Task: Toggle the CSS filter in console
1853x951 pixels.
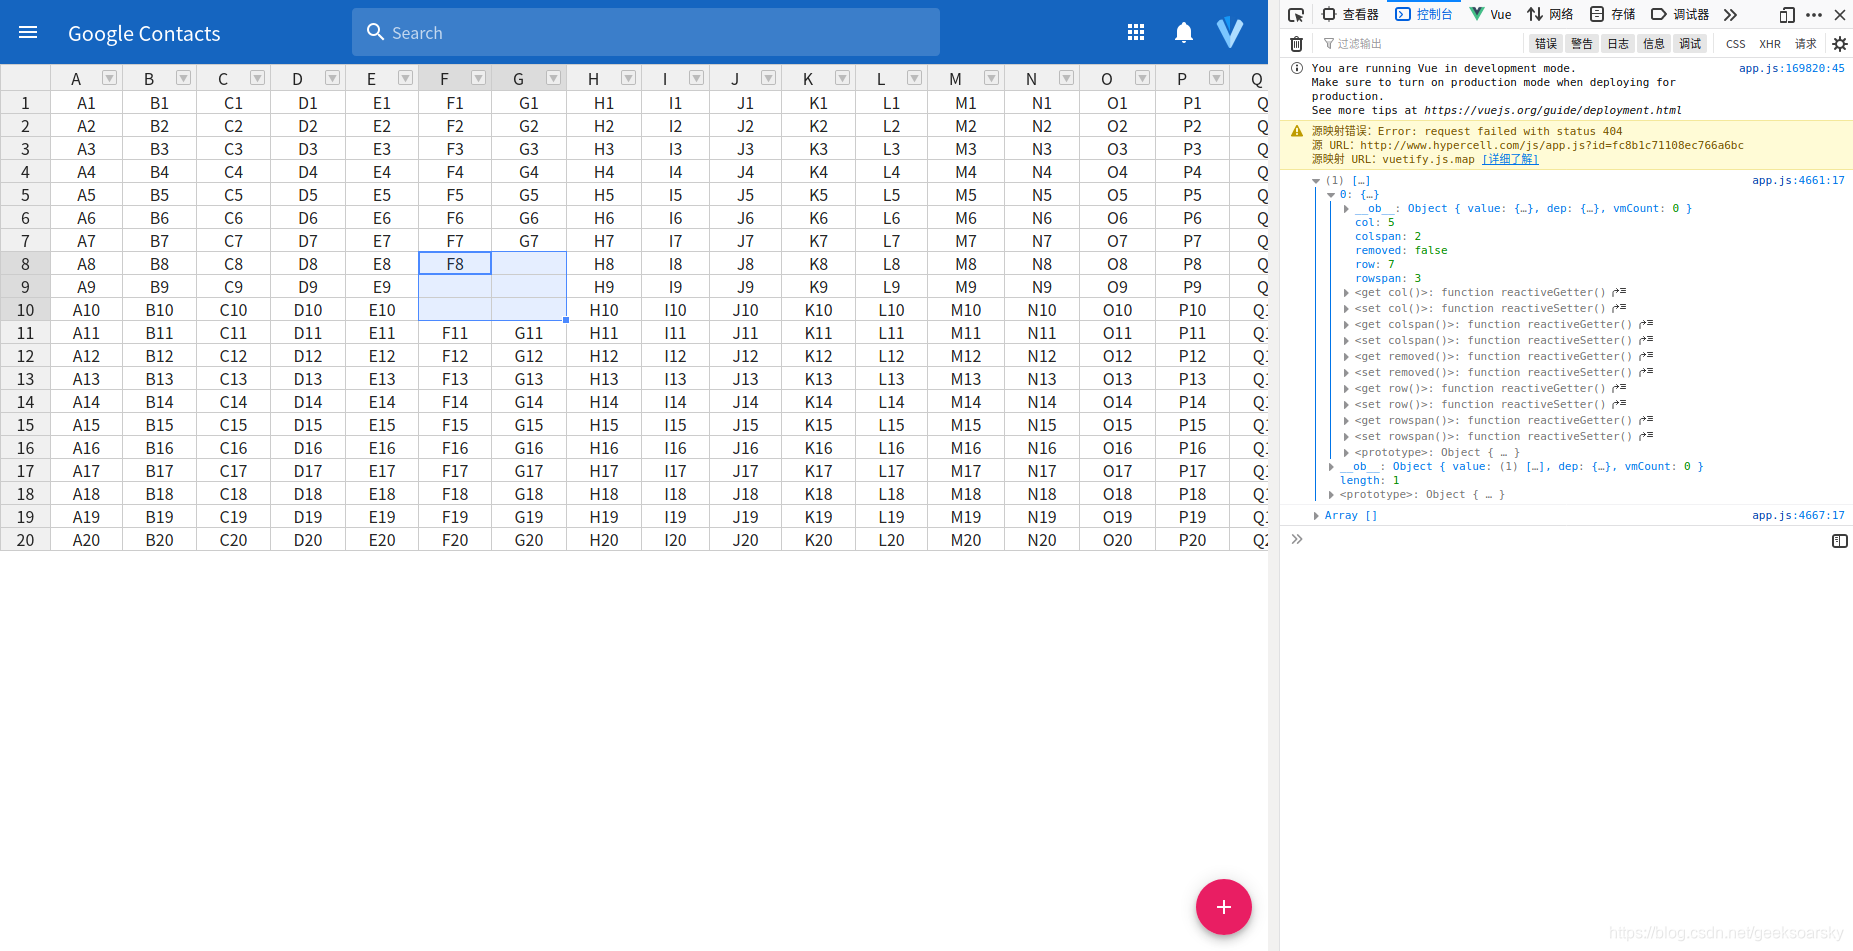Action: pyautogui.click(x=1736, y=44)
